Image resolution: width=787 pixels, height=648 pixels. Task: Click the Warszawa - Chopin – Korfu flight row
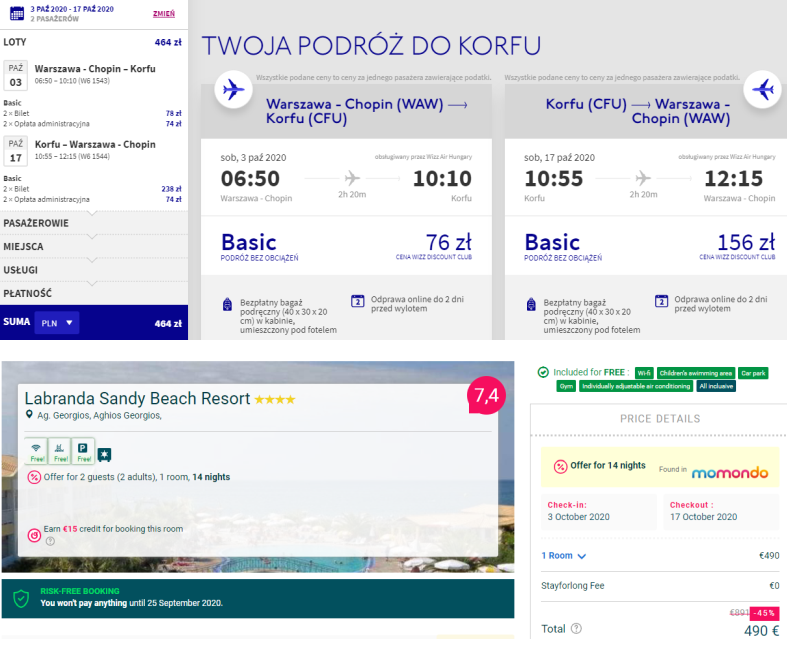point(94,74)
